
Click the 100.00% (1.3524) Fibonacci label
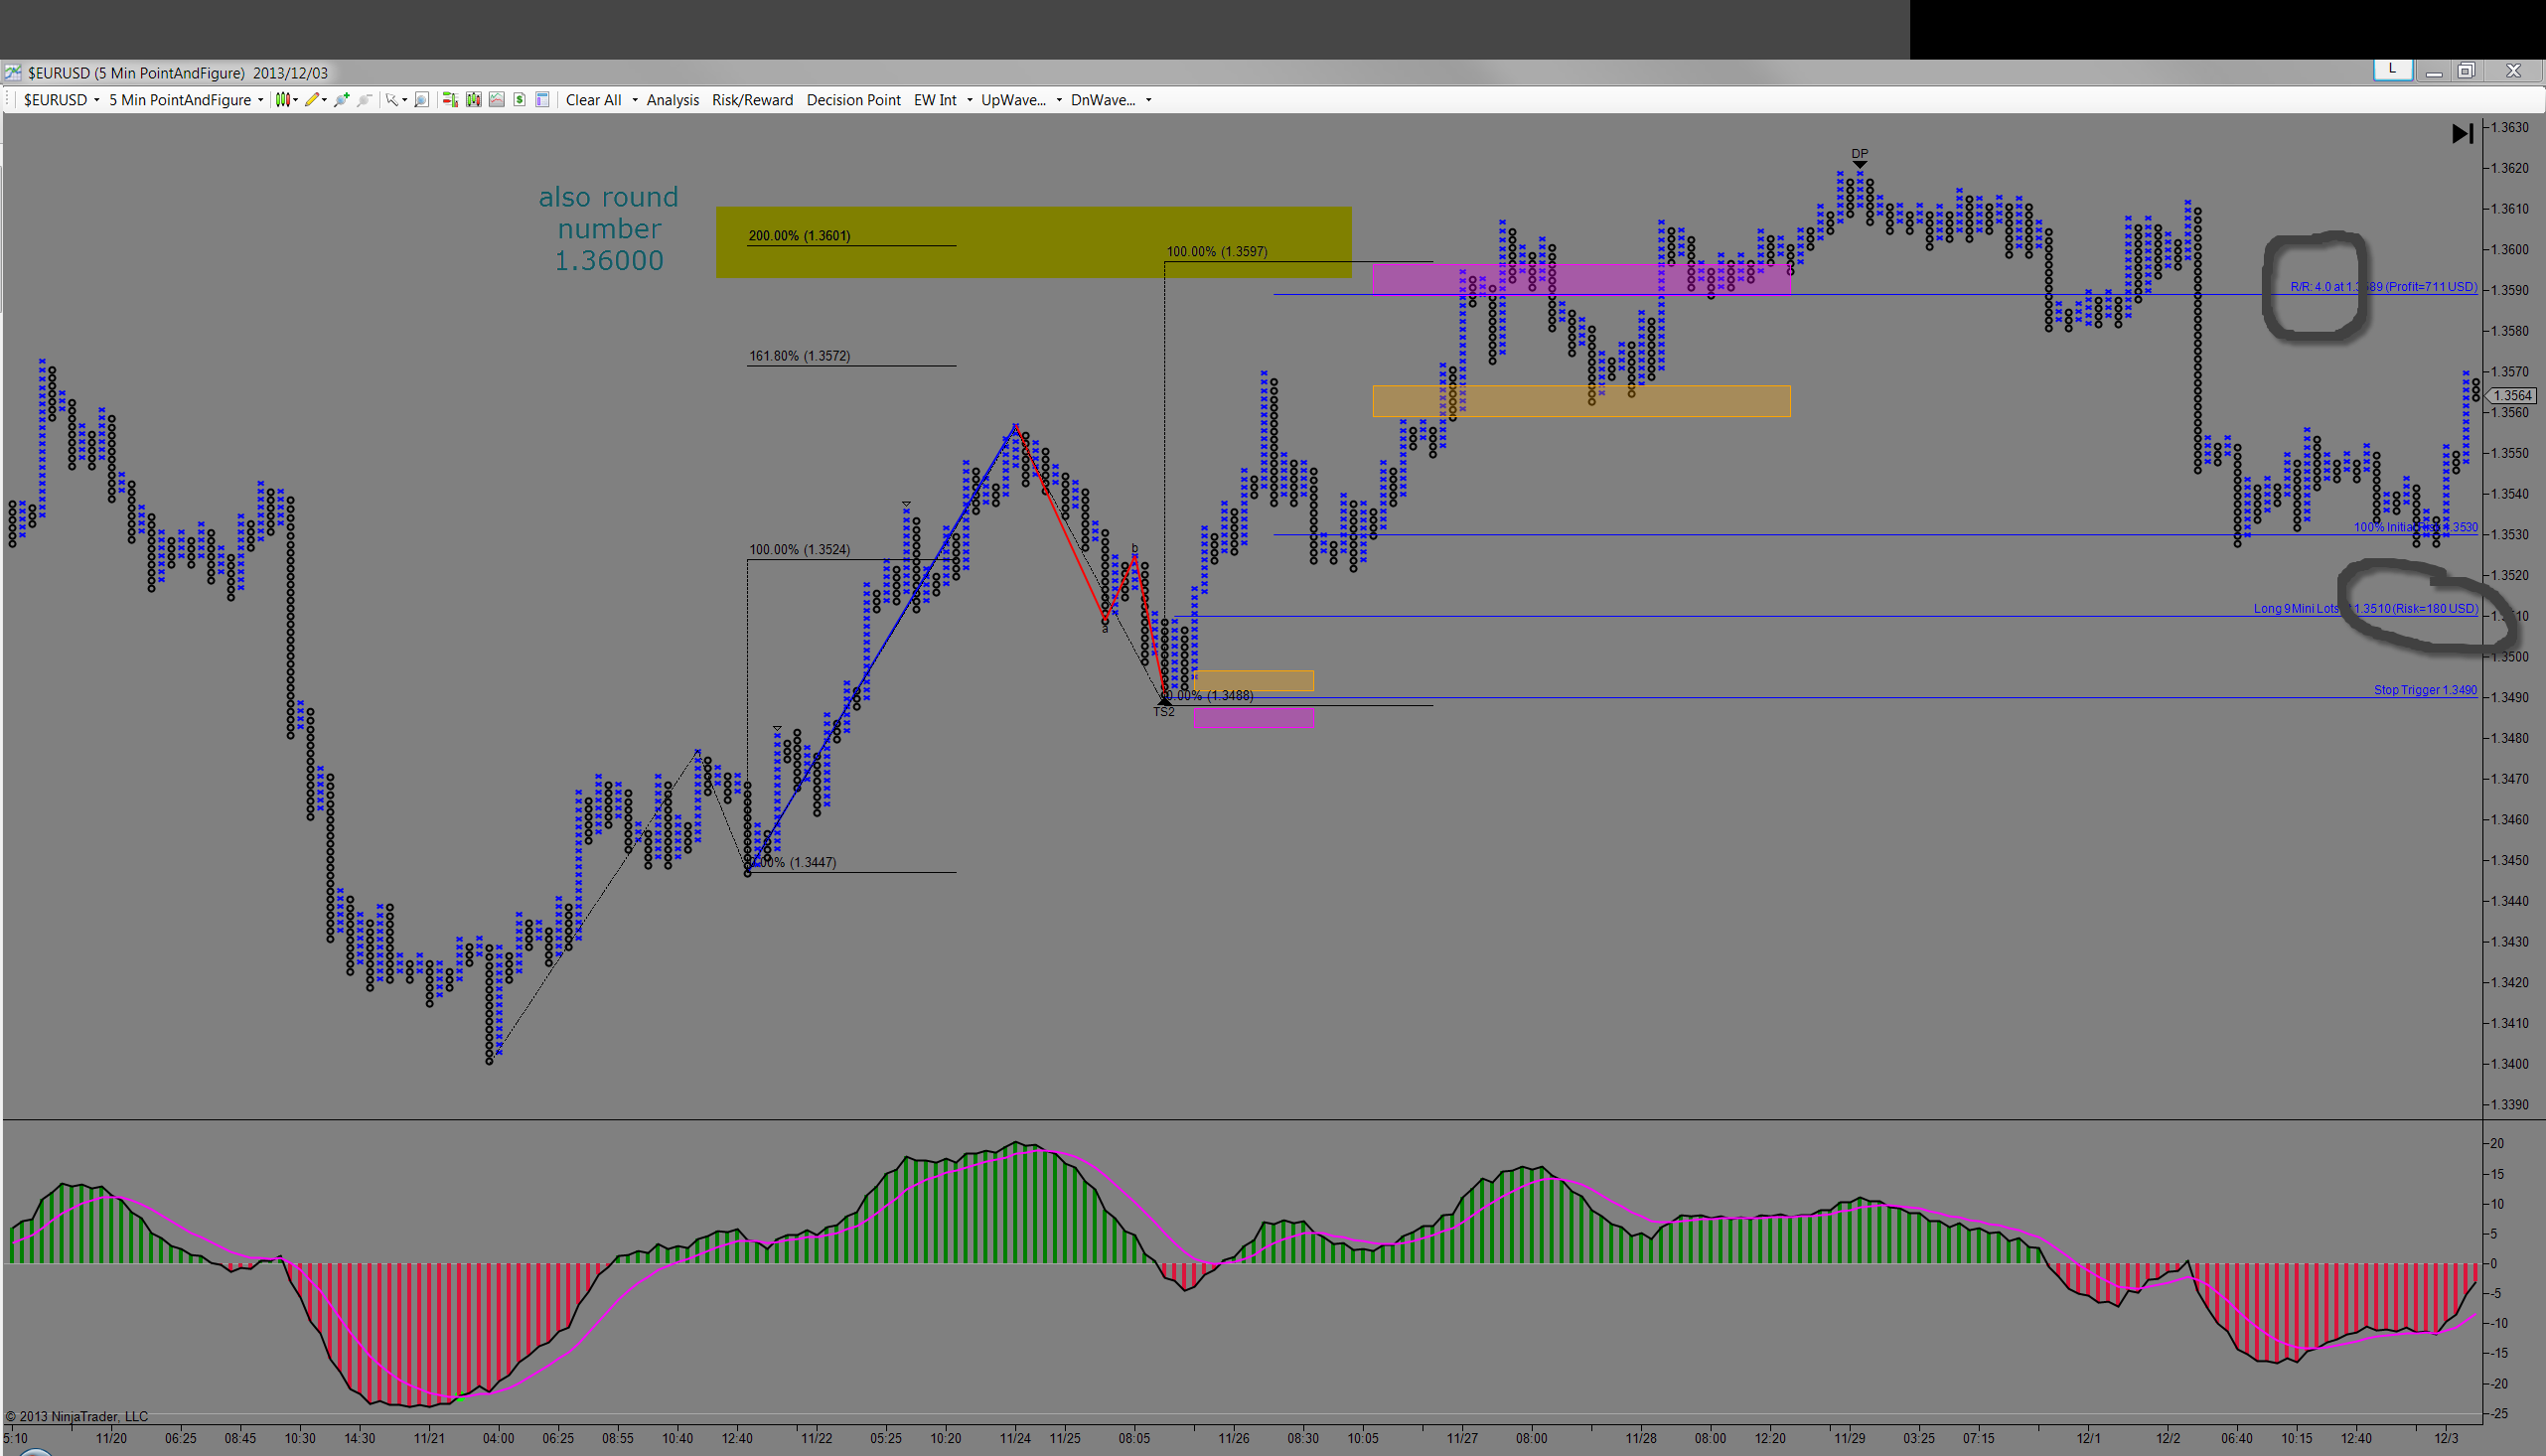coord(799,550)
